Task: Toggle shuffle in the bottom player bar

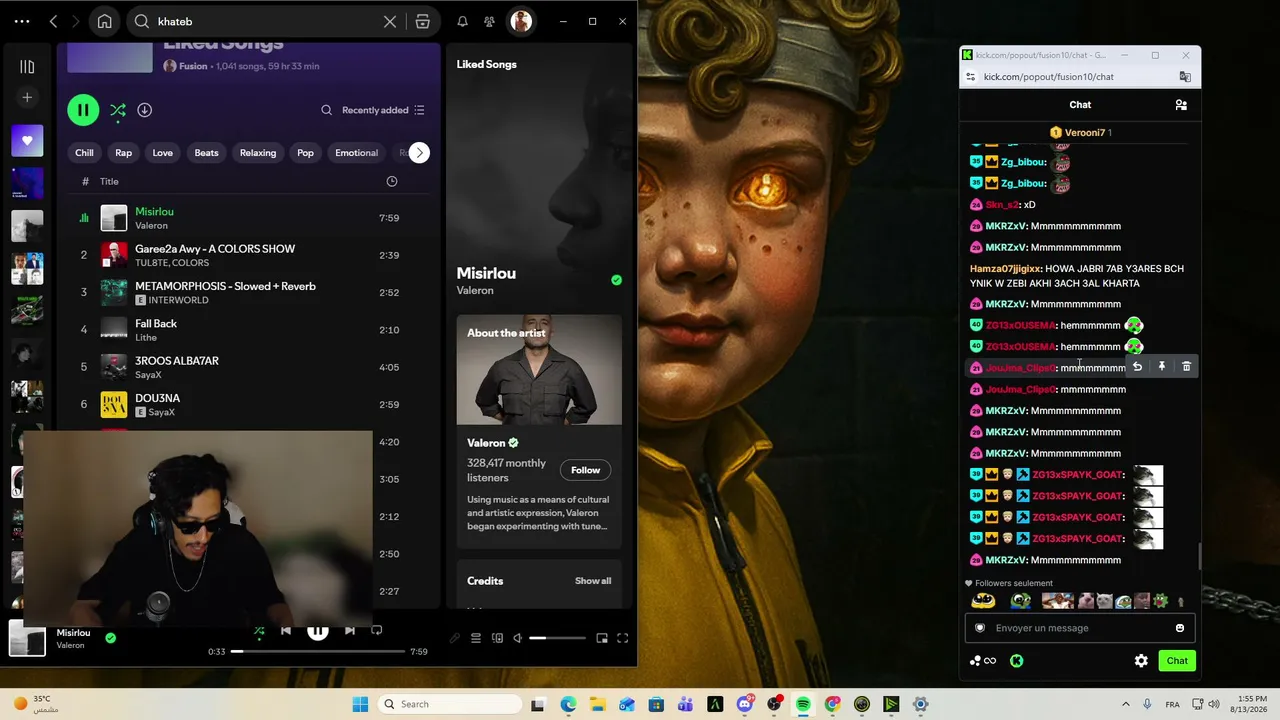Action: click(x=259, y=631)
